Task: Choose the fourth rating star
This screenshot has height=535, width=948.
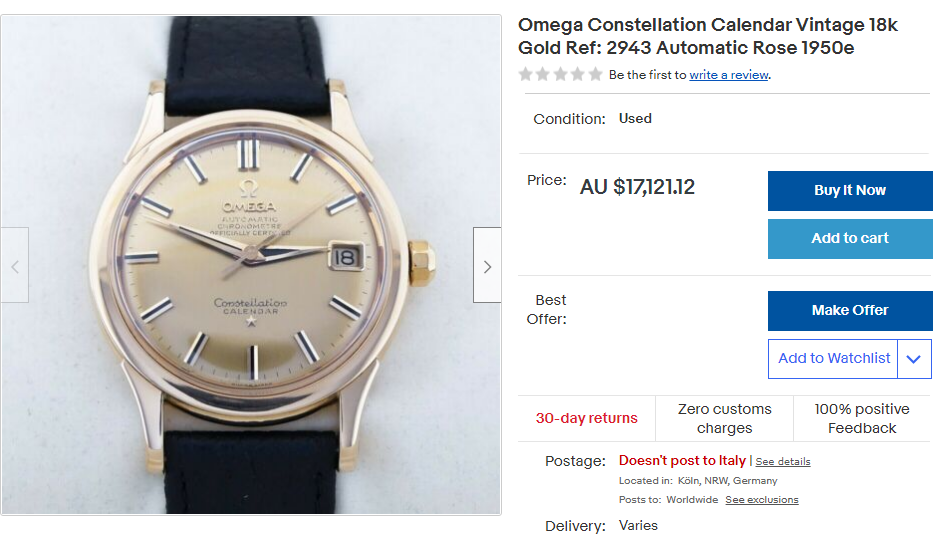Action: (x=578, y=75)
